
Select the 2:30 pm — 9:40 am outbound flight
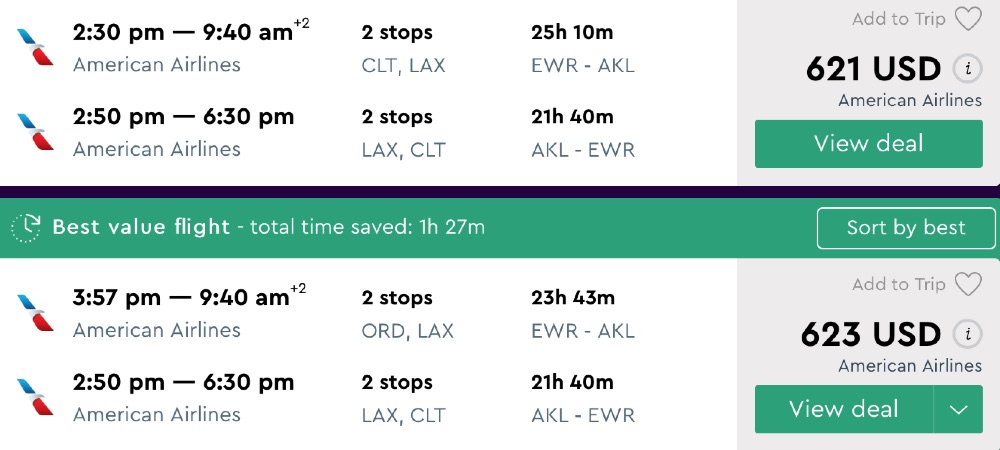(x=181, y=32)
